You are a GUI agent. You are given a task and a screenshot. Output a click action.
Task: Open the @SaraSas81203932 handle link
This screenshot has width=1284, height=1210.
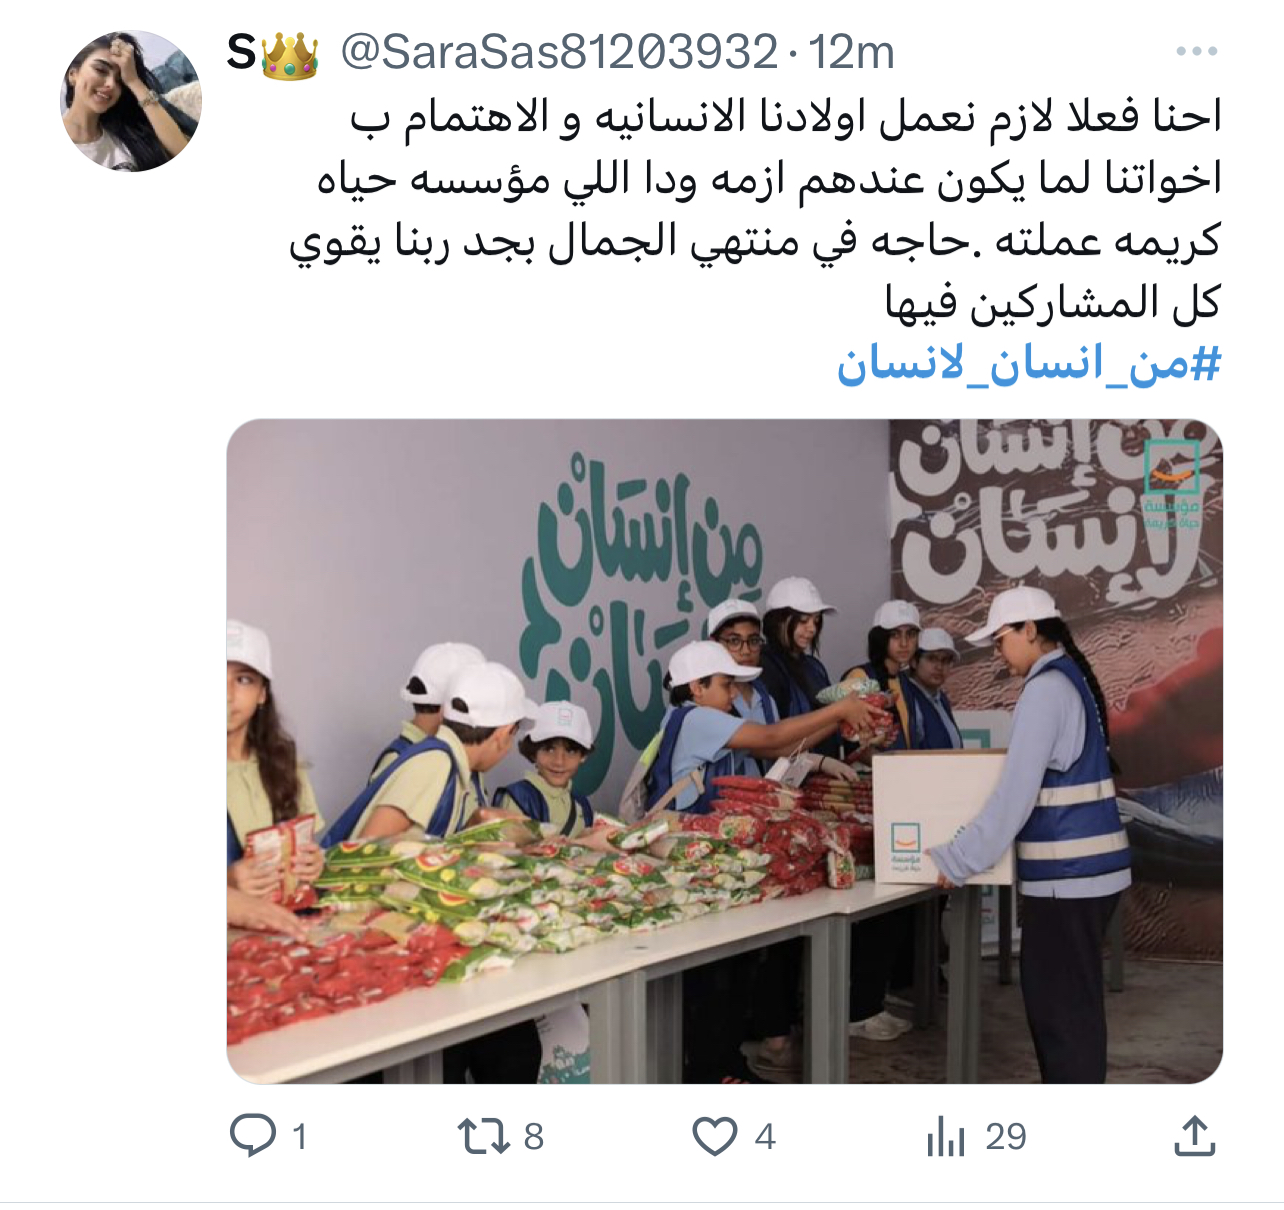(559, 52)
